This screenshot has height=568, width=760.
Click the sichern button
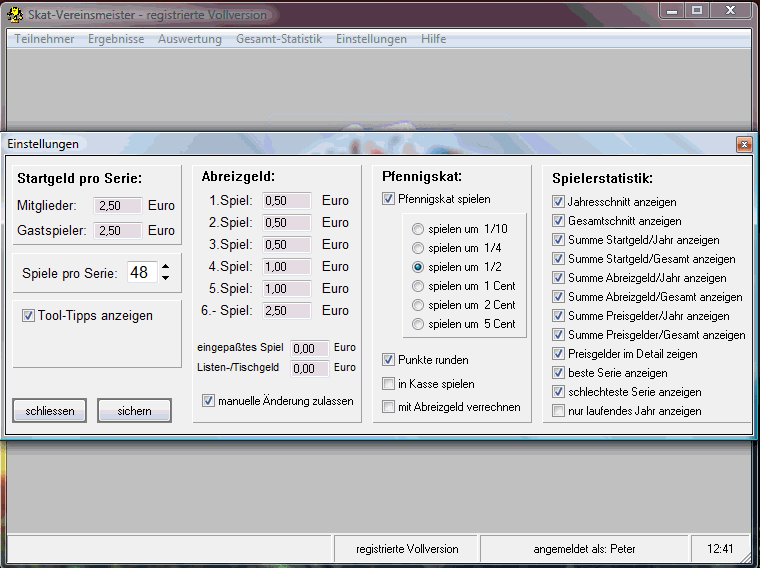[134, 410]
